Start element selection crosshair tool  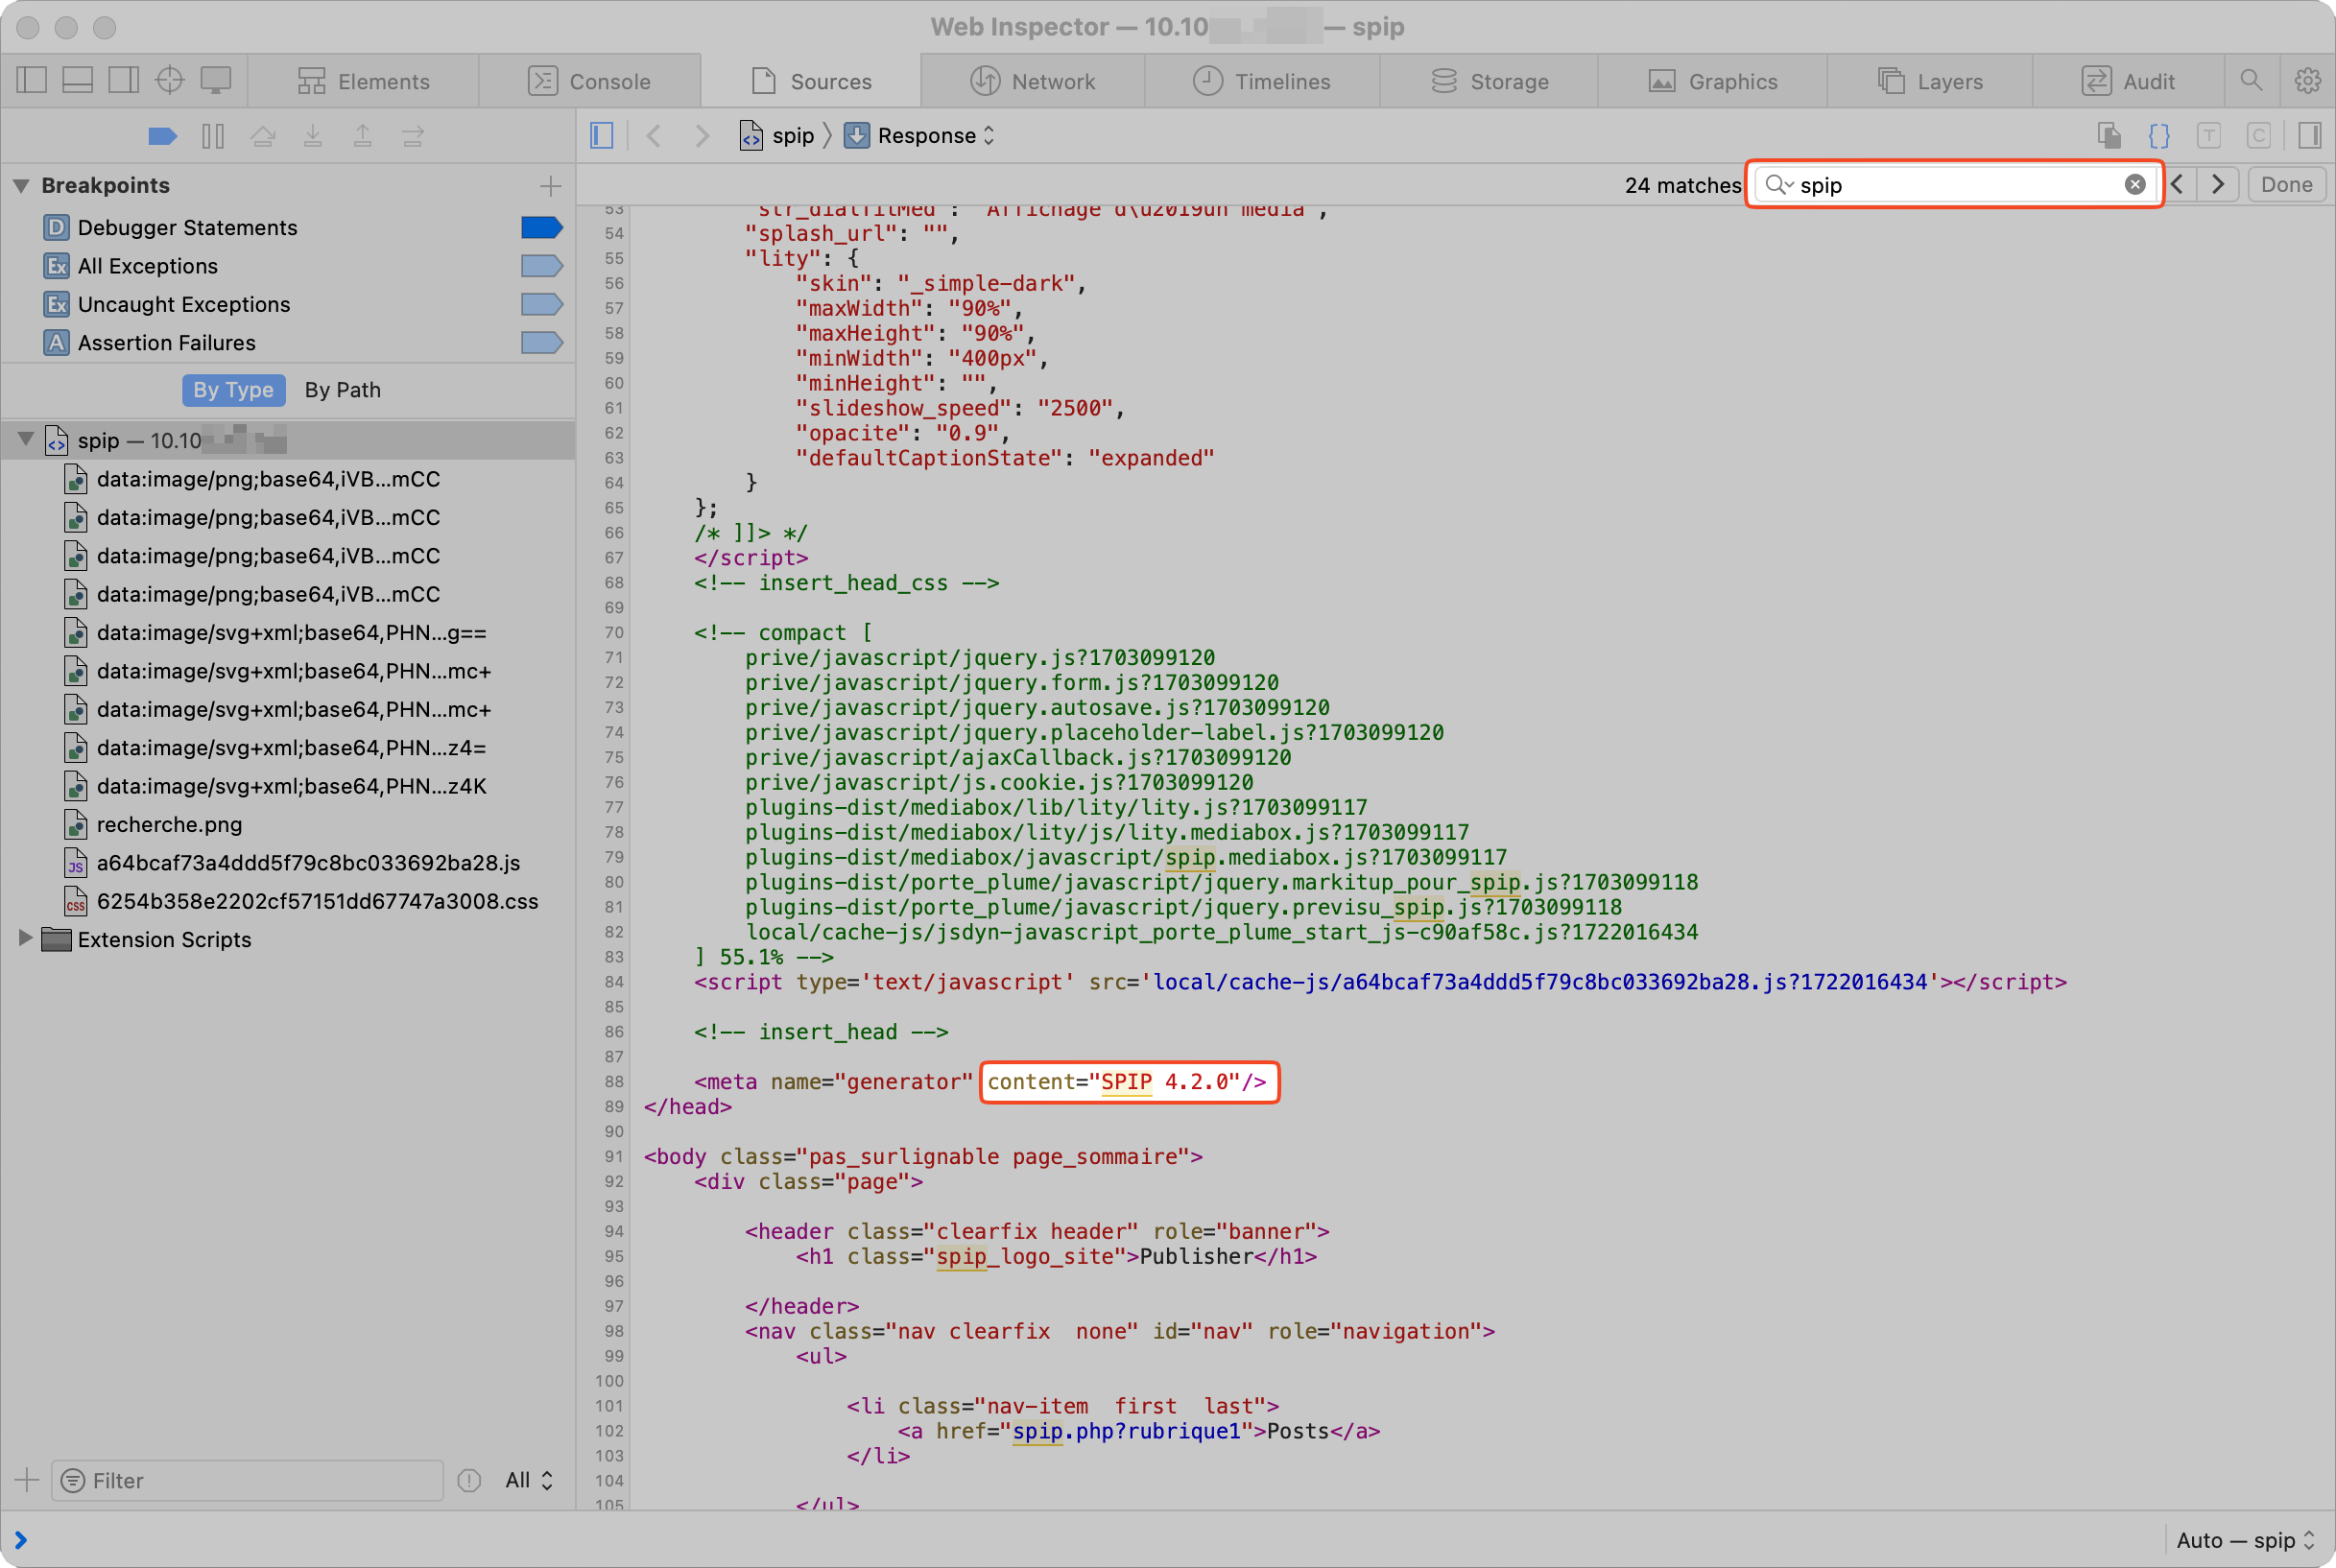click(170, 81)
